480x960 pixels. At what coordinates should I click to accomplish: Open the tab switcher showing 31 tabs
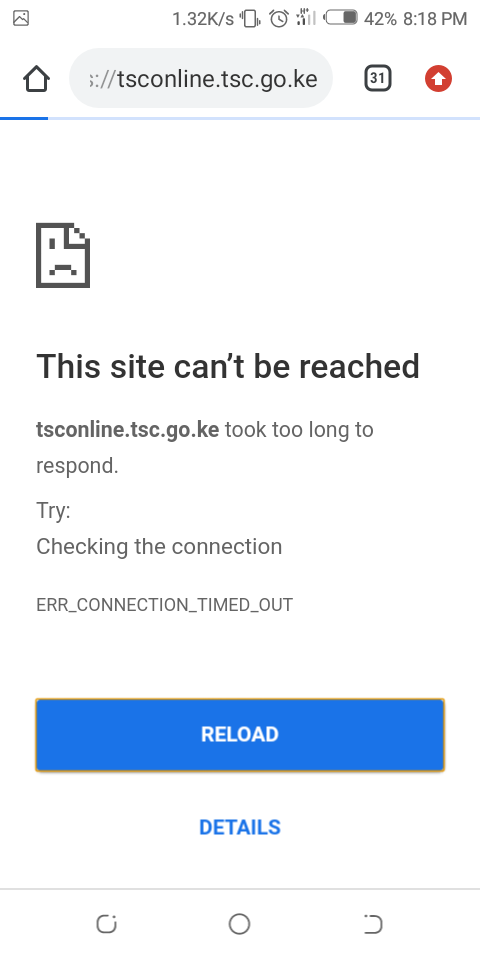coord(378,78)
